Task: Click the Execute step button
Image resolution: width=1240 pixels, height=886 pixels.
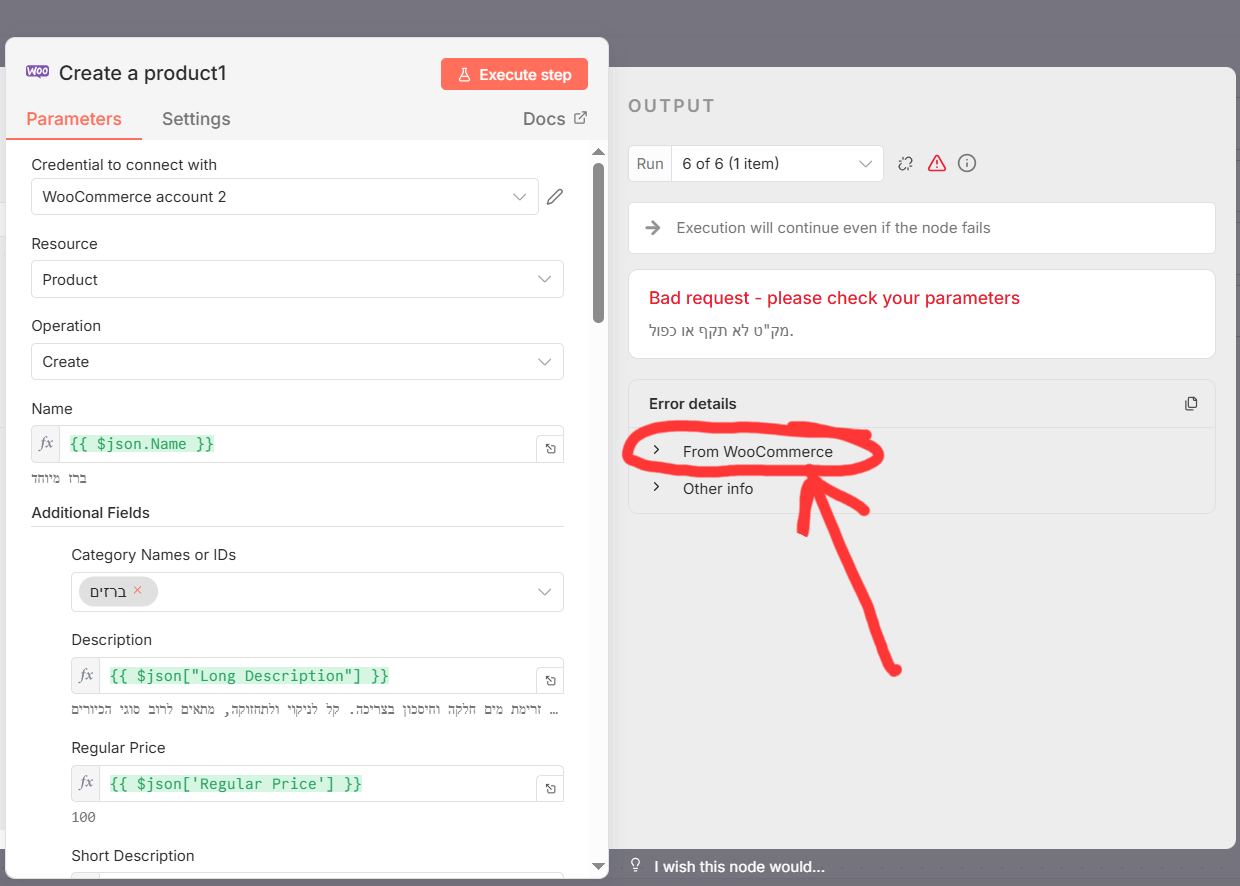Action: pyautogui.click(x=514, y=74)
